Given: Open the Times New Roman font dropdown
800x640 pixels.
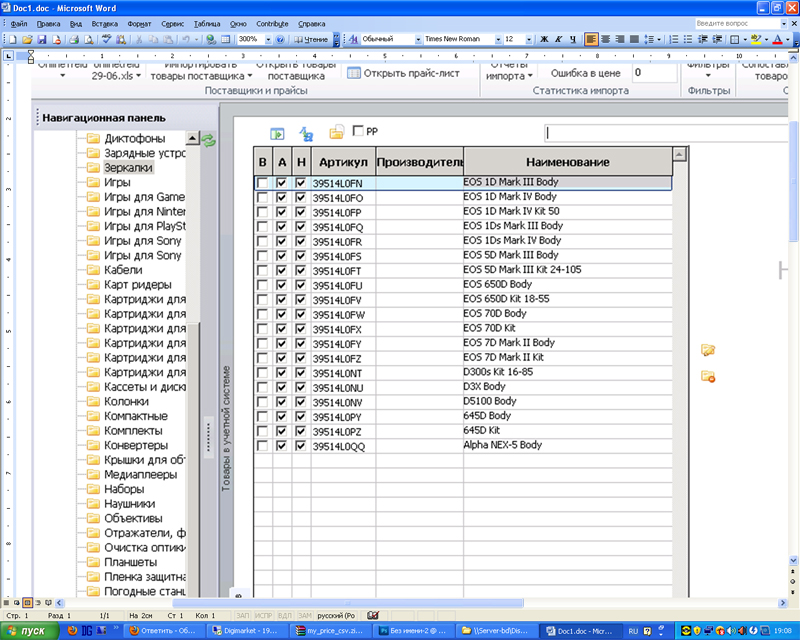Looking at the screenshot, I should 498,39.
